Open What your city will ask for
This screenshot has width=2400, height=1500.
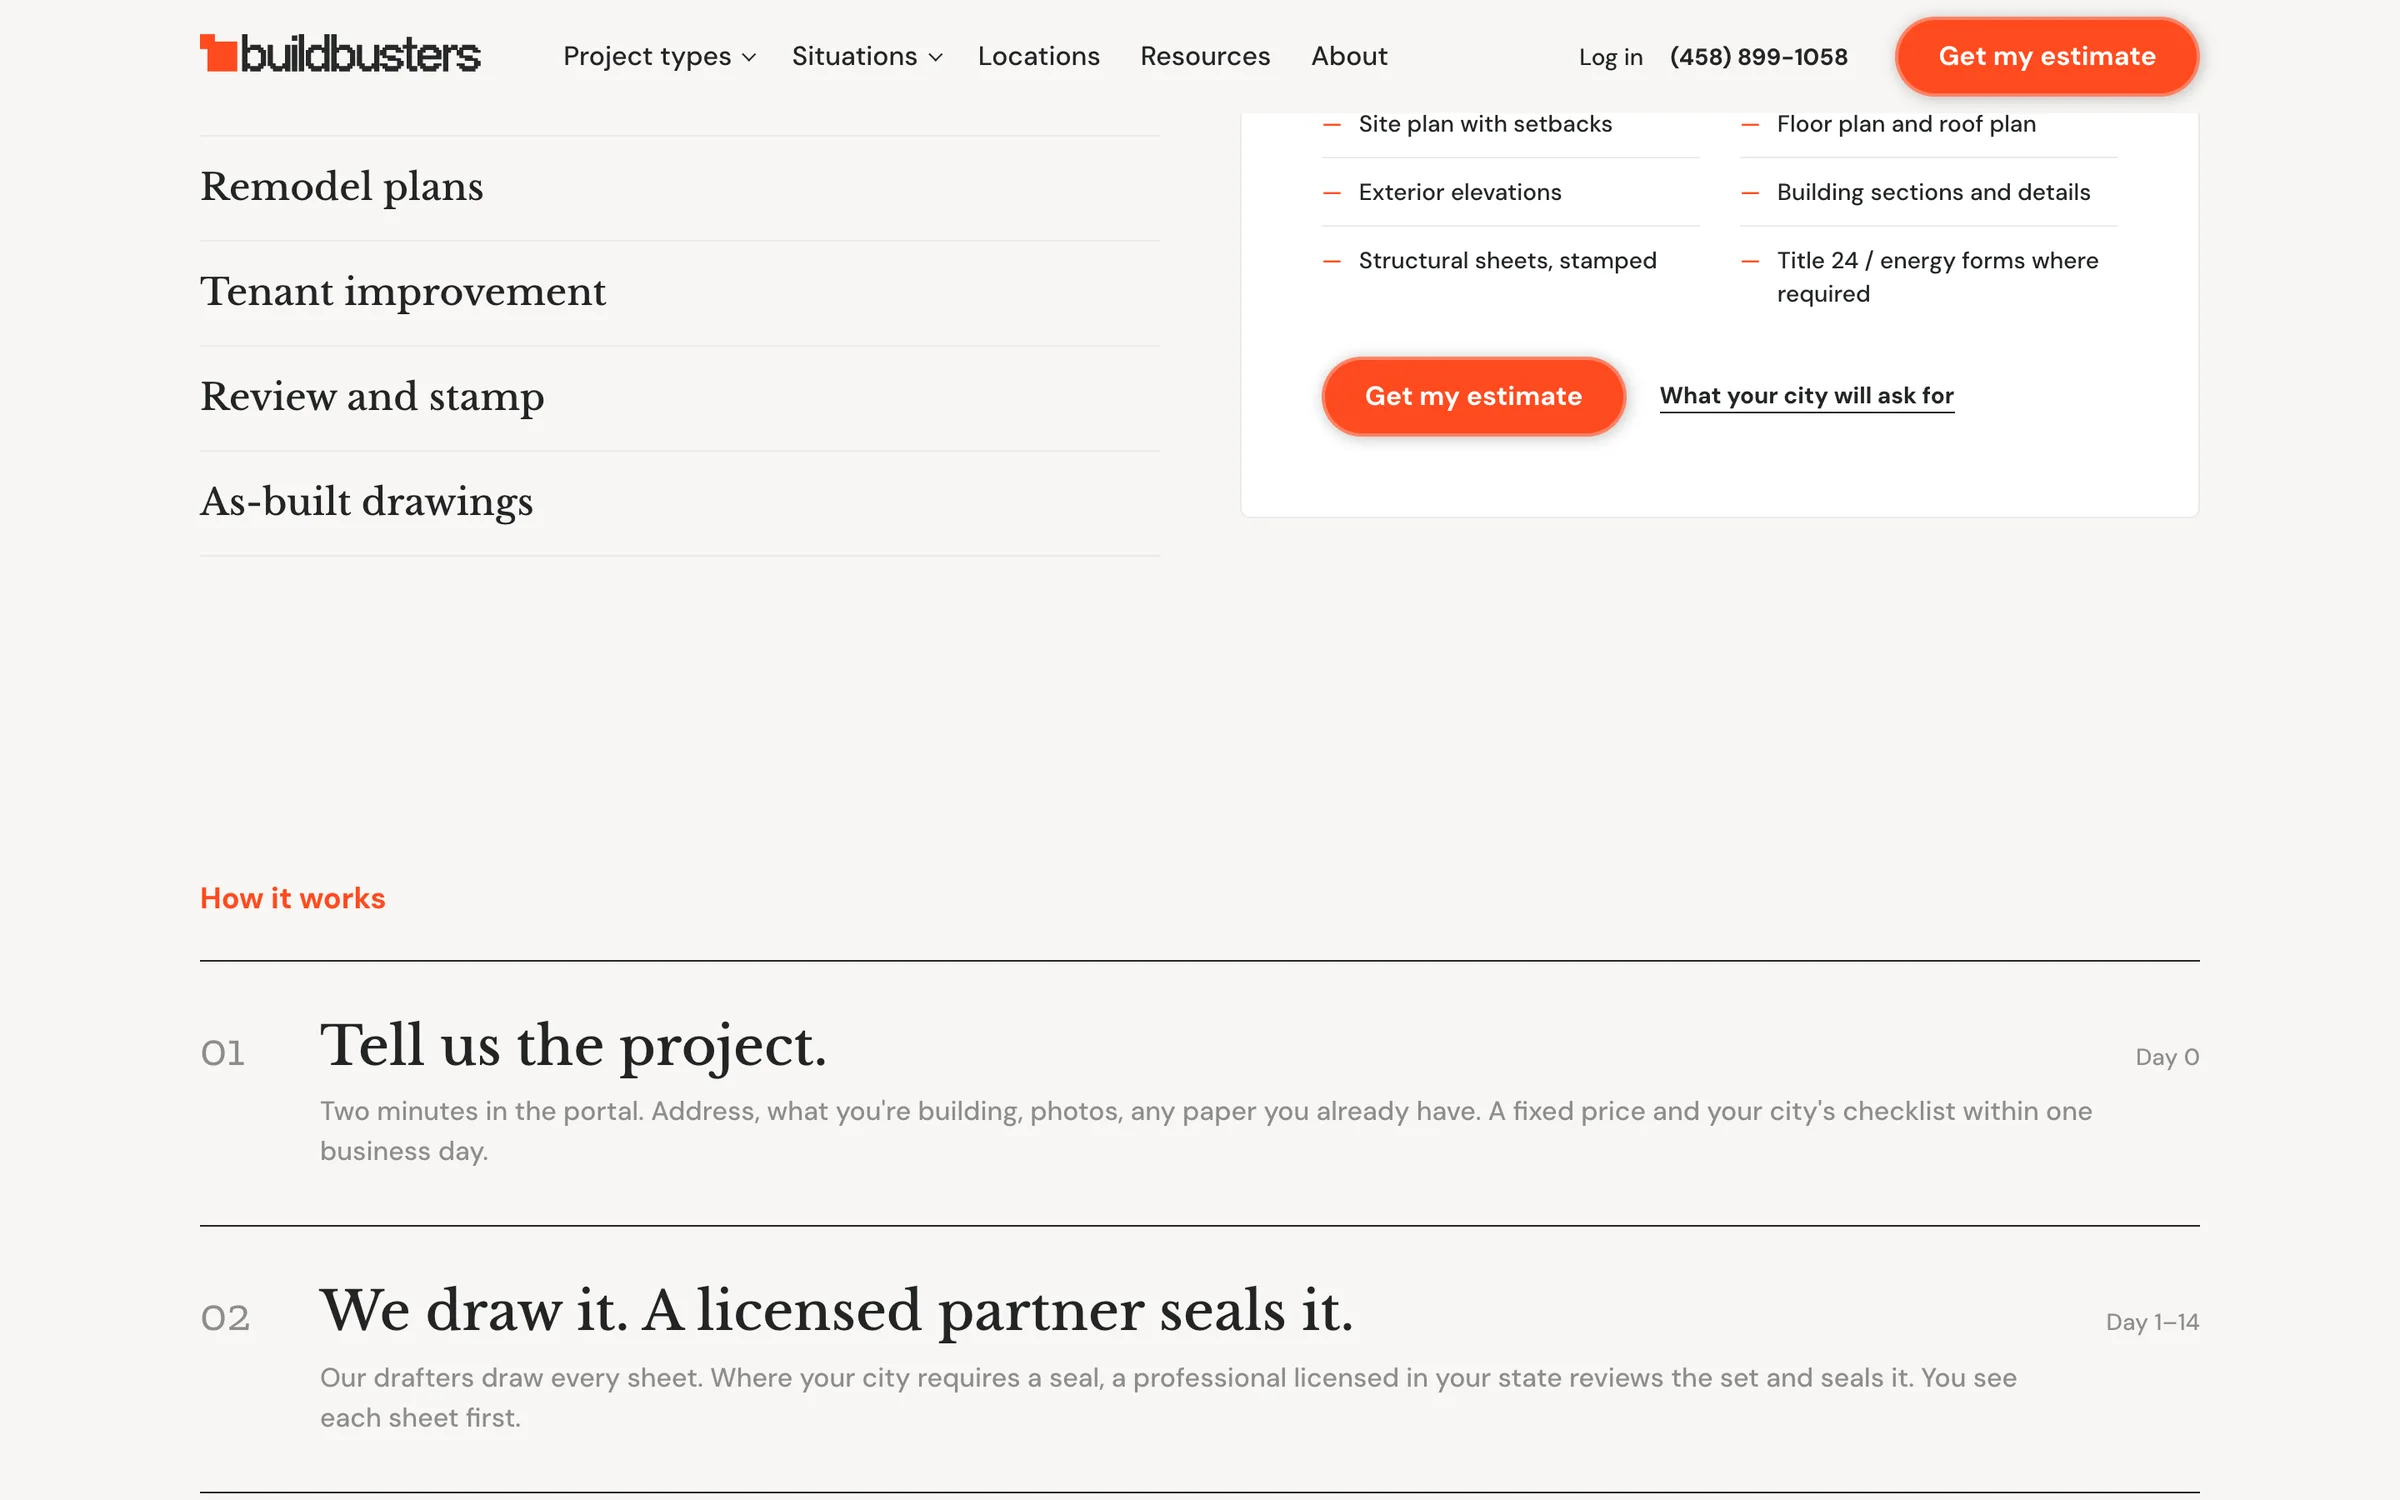pos(1806,396)
